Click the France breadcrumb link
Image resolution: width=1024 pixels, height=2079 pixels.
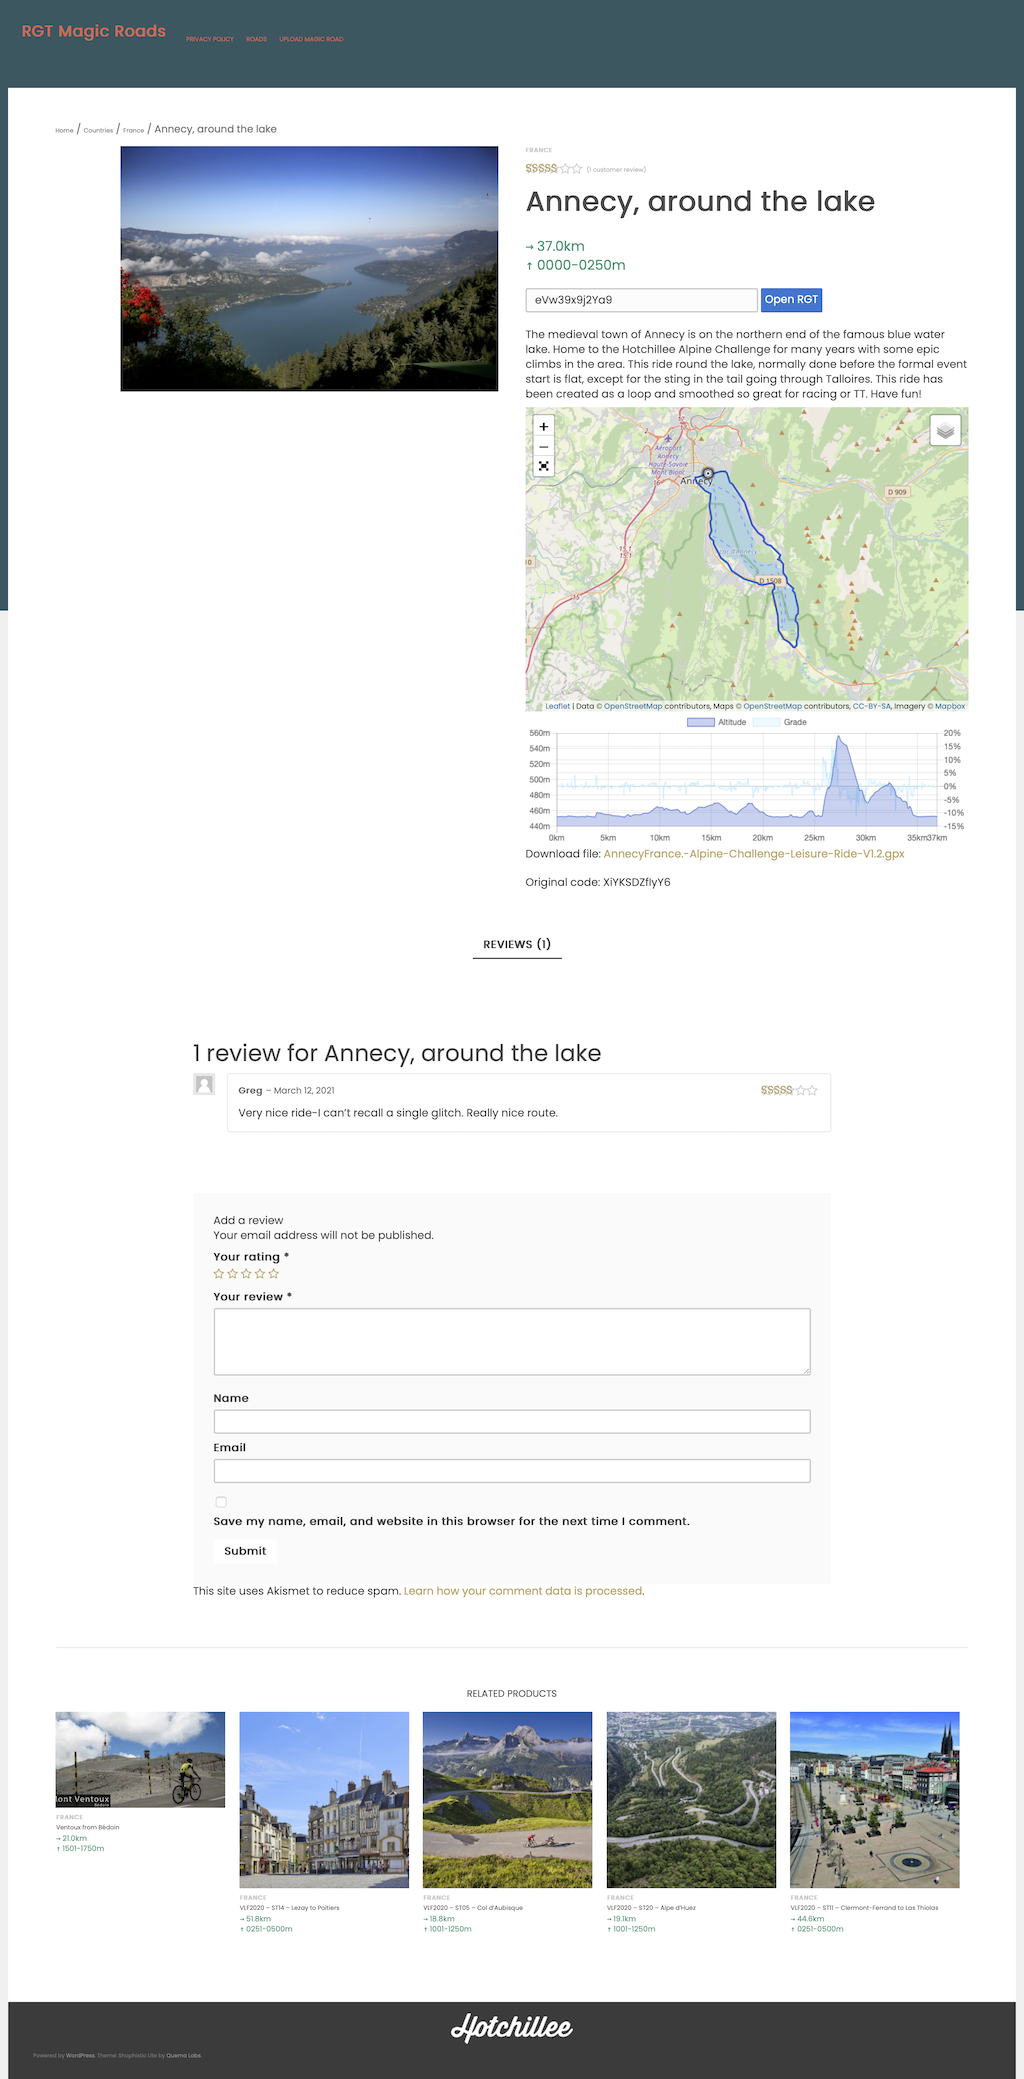134,130
